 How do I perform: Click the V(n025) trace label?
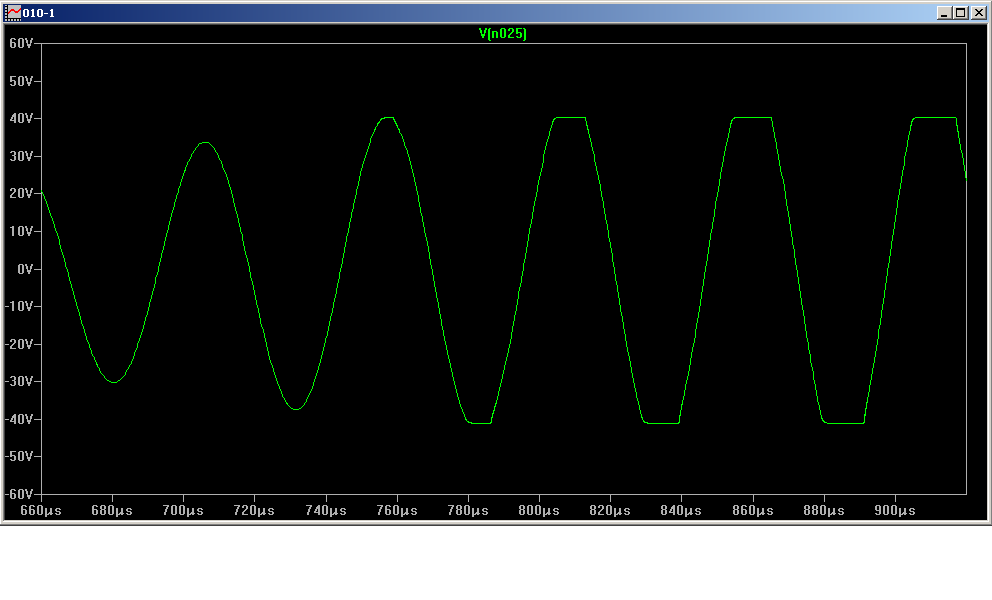click(x=502, y=33)
